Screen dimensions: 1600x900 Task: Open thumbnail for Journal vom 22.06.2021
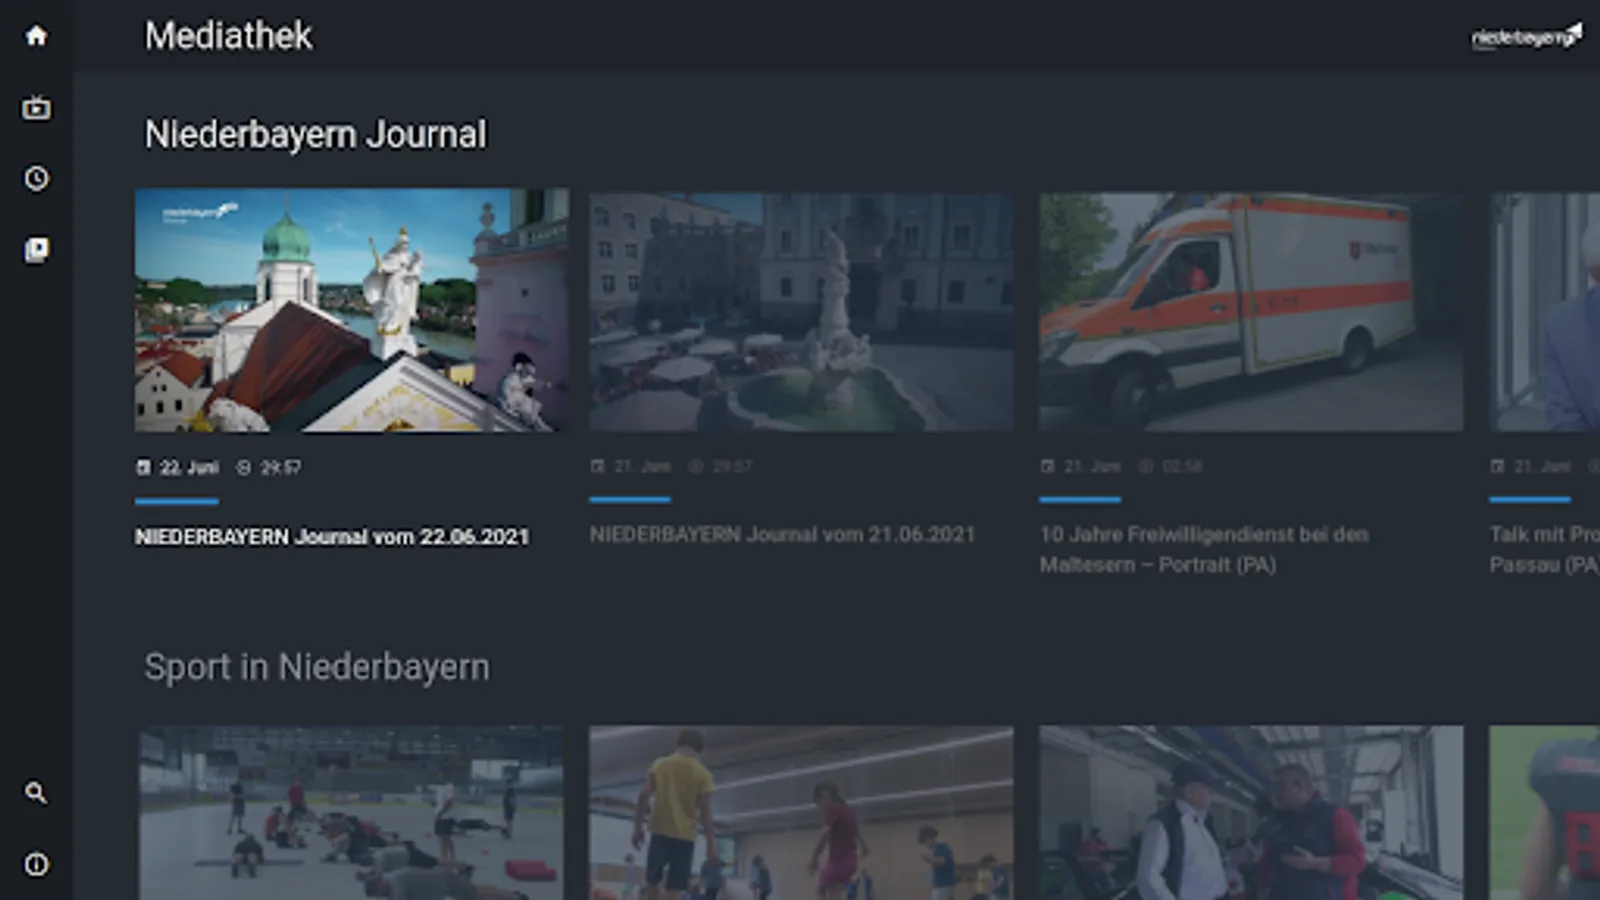tap(352, 310)
